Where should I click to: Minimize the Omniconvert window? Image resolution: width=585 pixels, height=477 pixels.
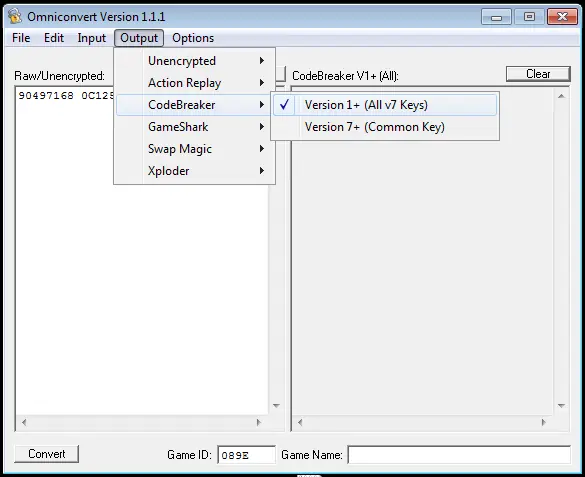[x=496, y=17]
